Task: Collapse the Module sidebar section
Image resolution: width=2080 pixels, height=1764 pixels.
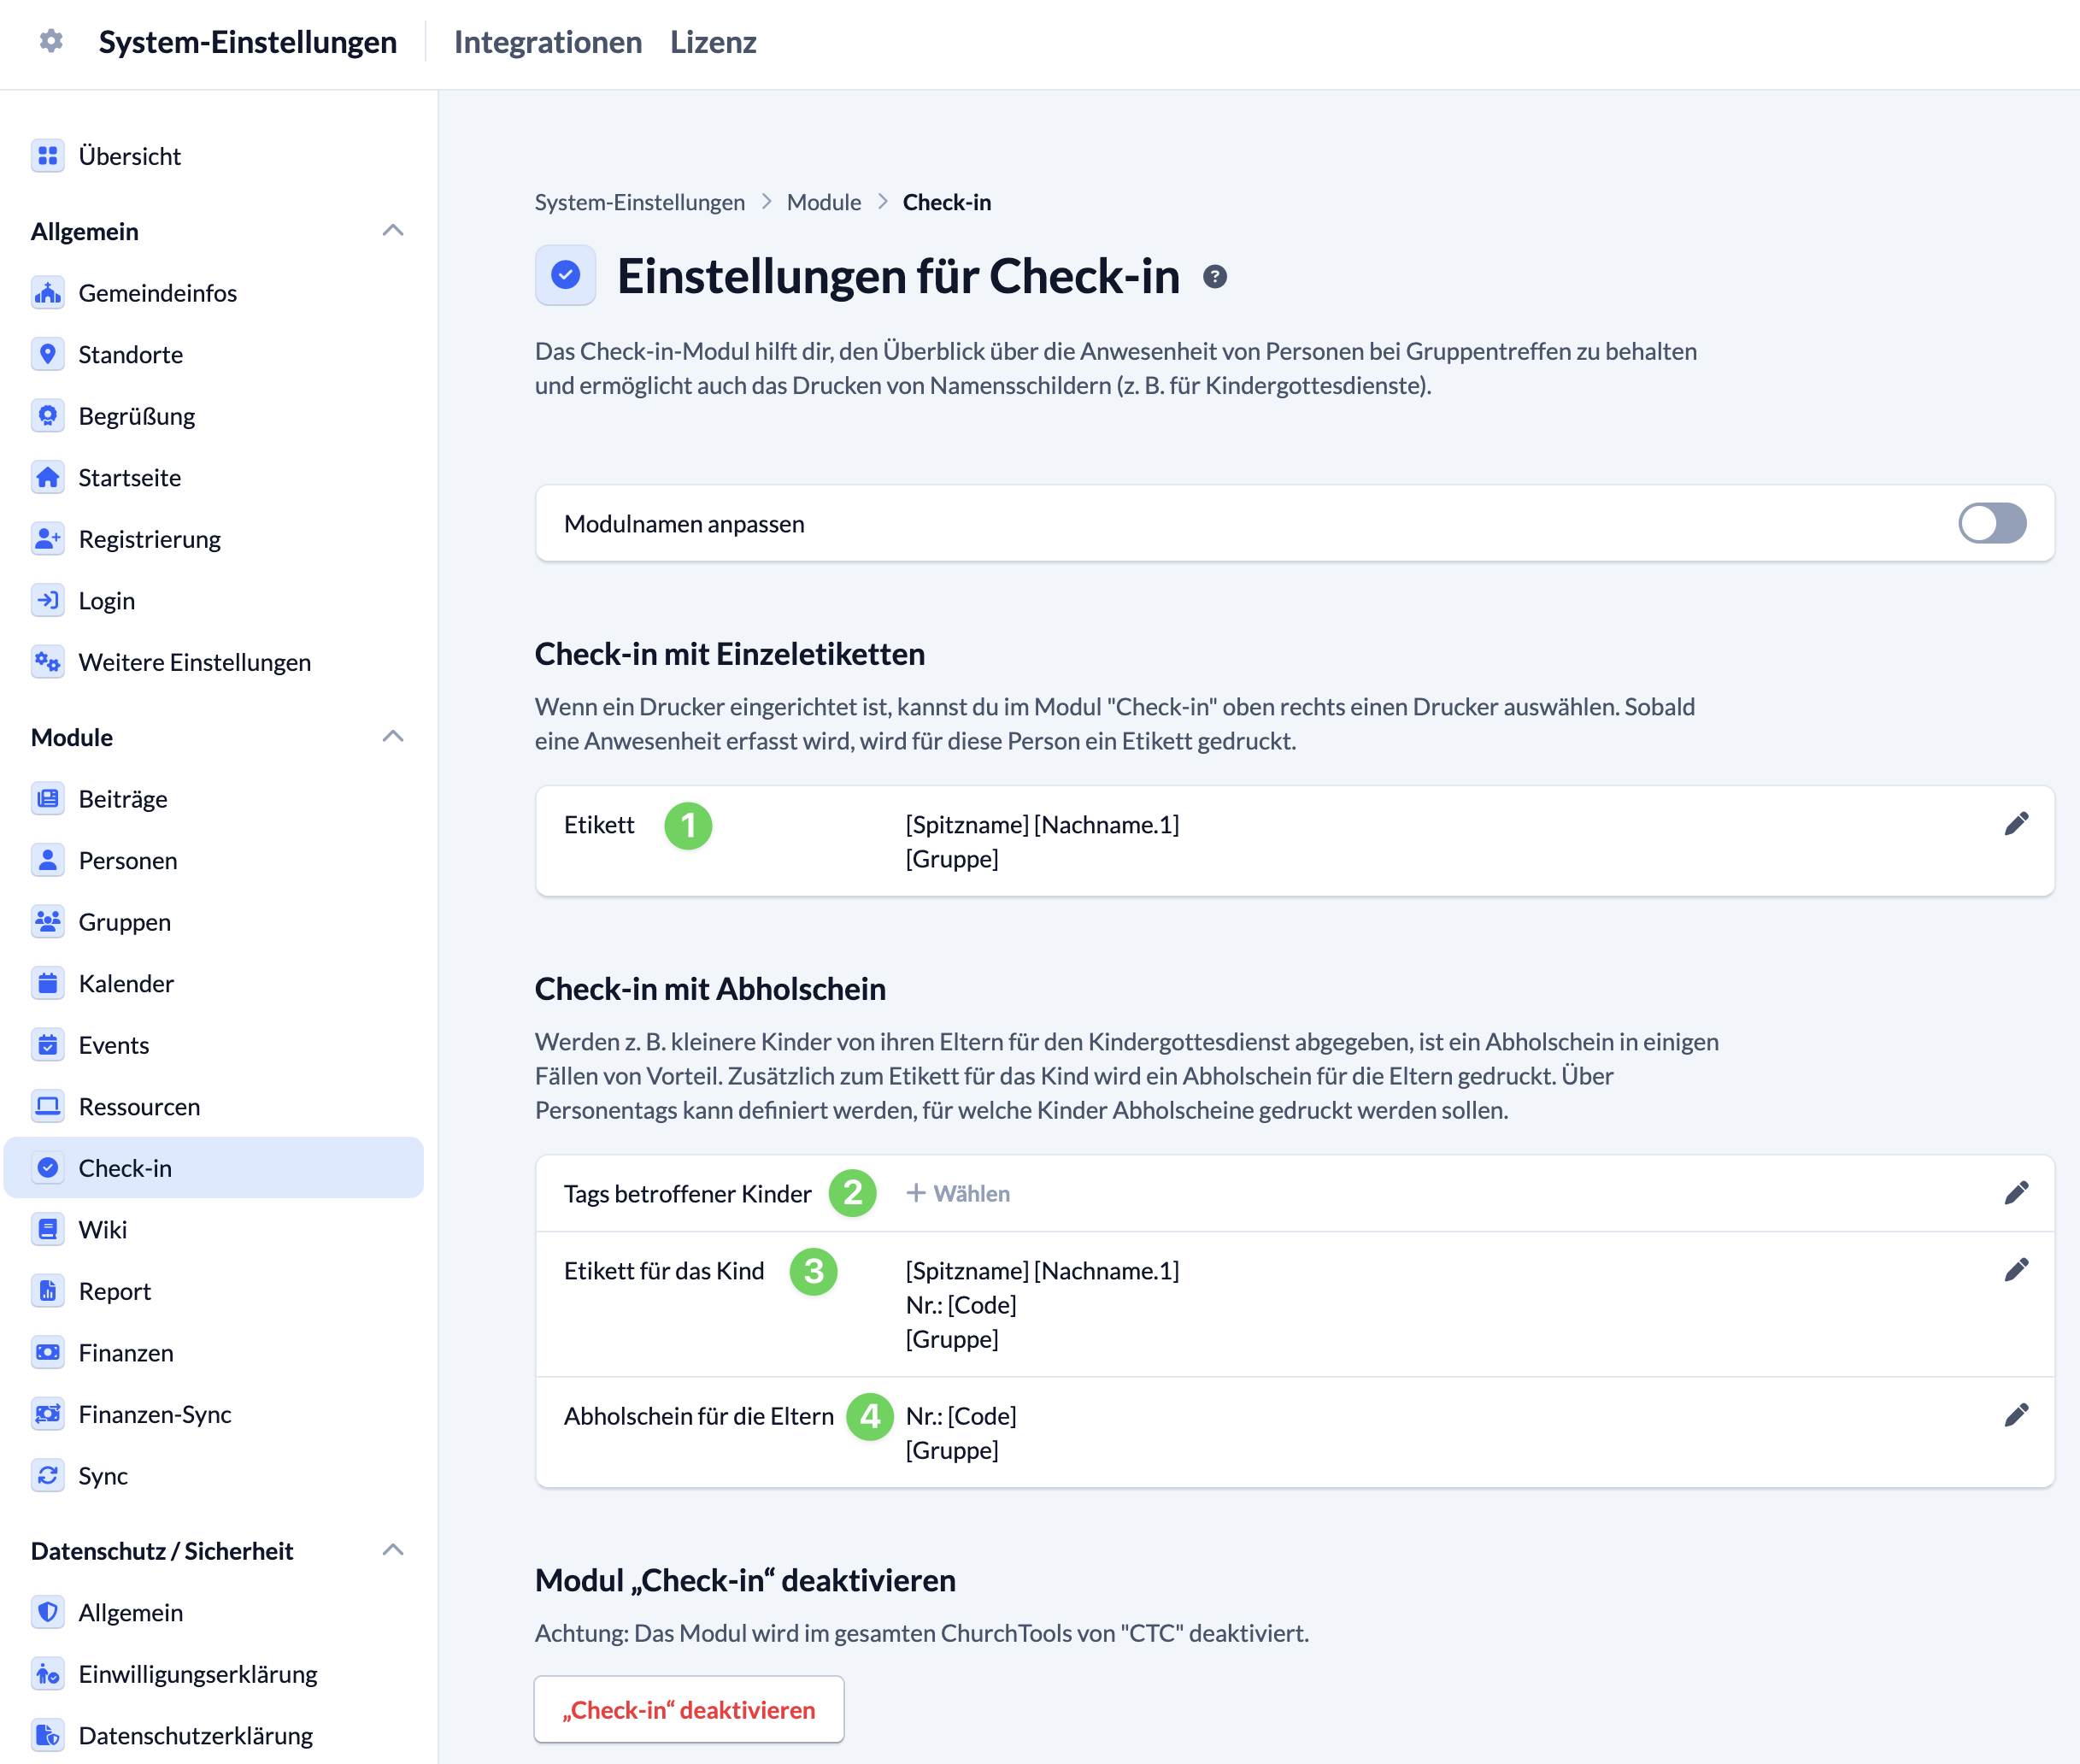Action: [x=393, y=737]
